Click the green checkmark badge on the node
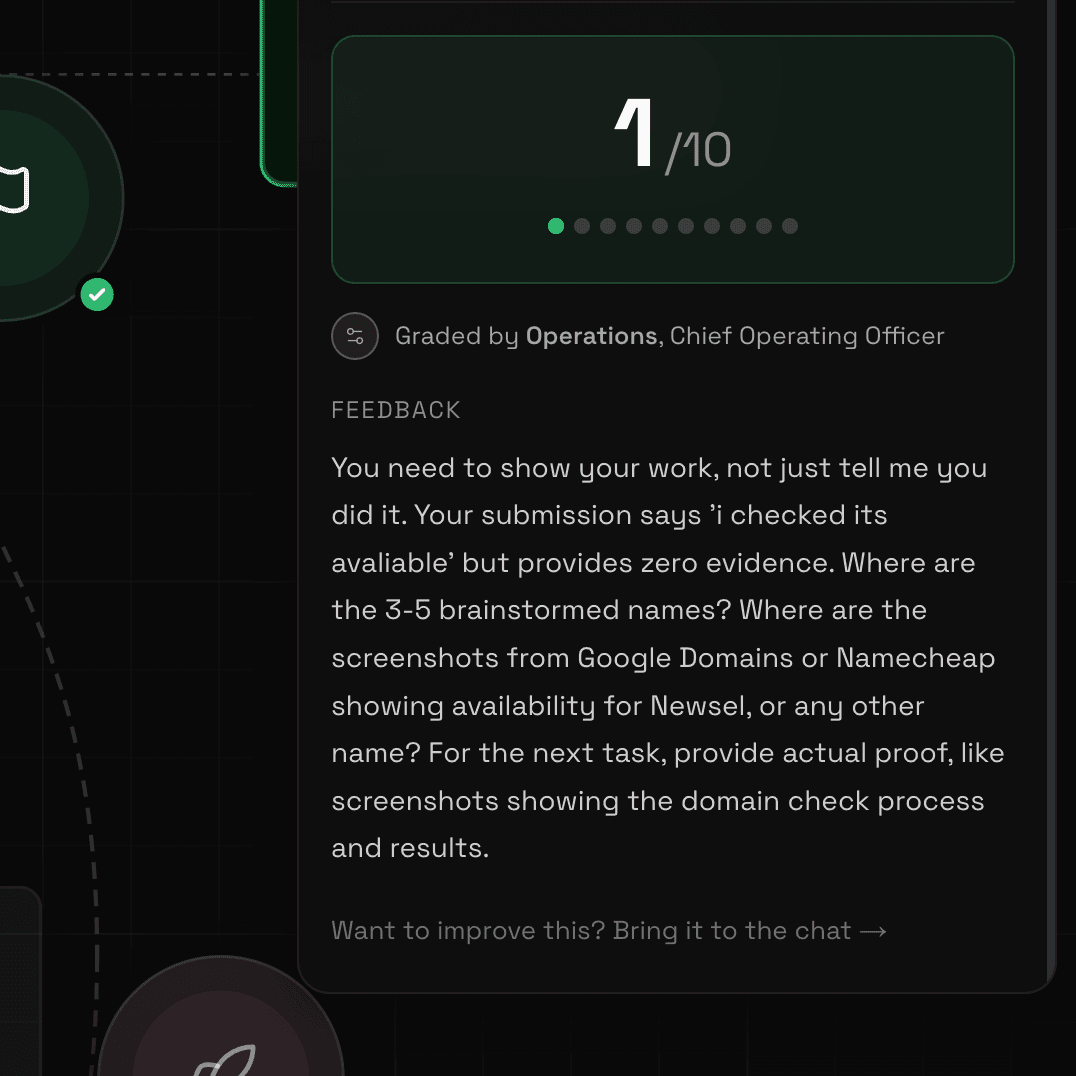 tap(97, 295)
